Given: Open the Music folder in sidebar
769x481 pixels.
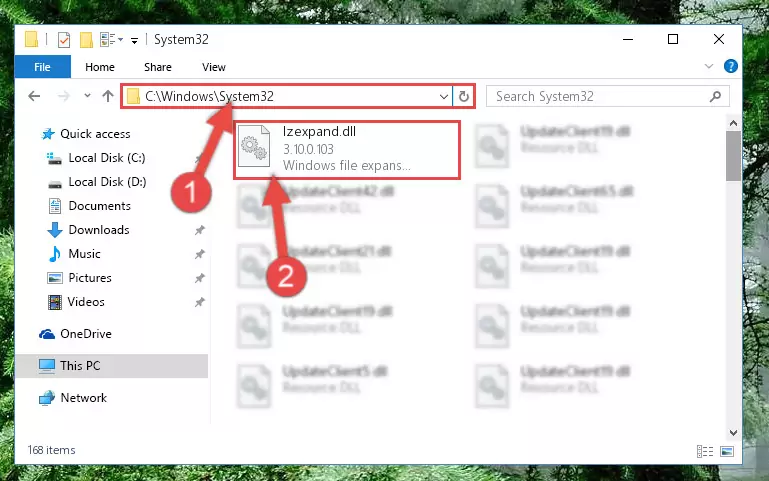Looking at the screenshot, I should 84,254.
